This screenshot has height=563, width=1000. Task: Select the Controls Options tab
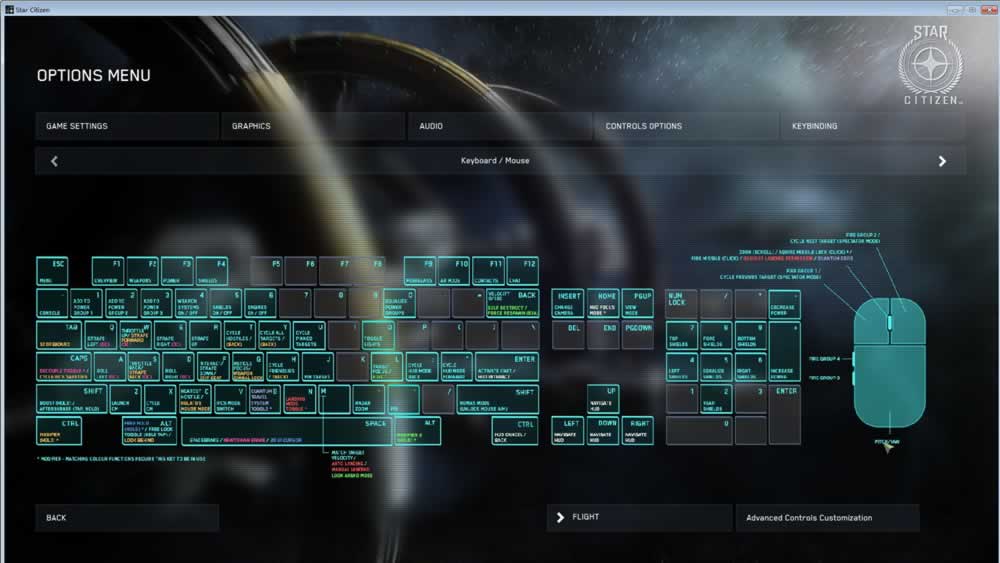coord(686,126)
